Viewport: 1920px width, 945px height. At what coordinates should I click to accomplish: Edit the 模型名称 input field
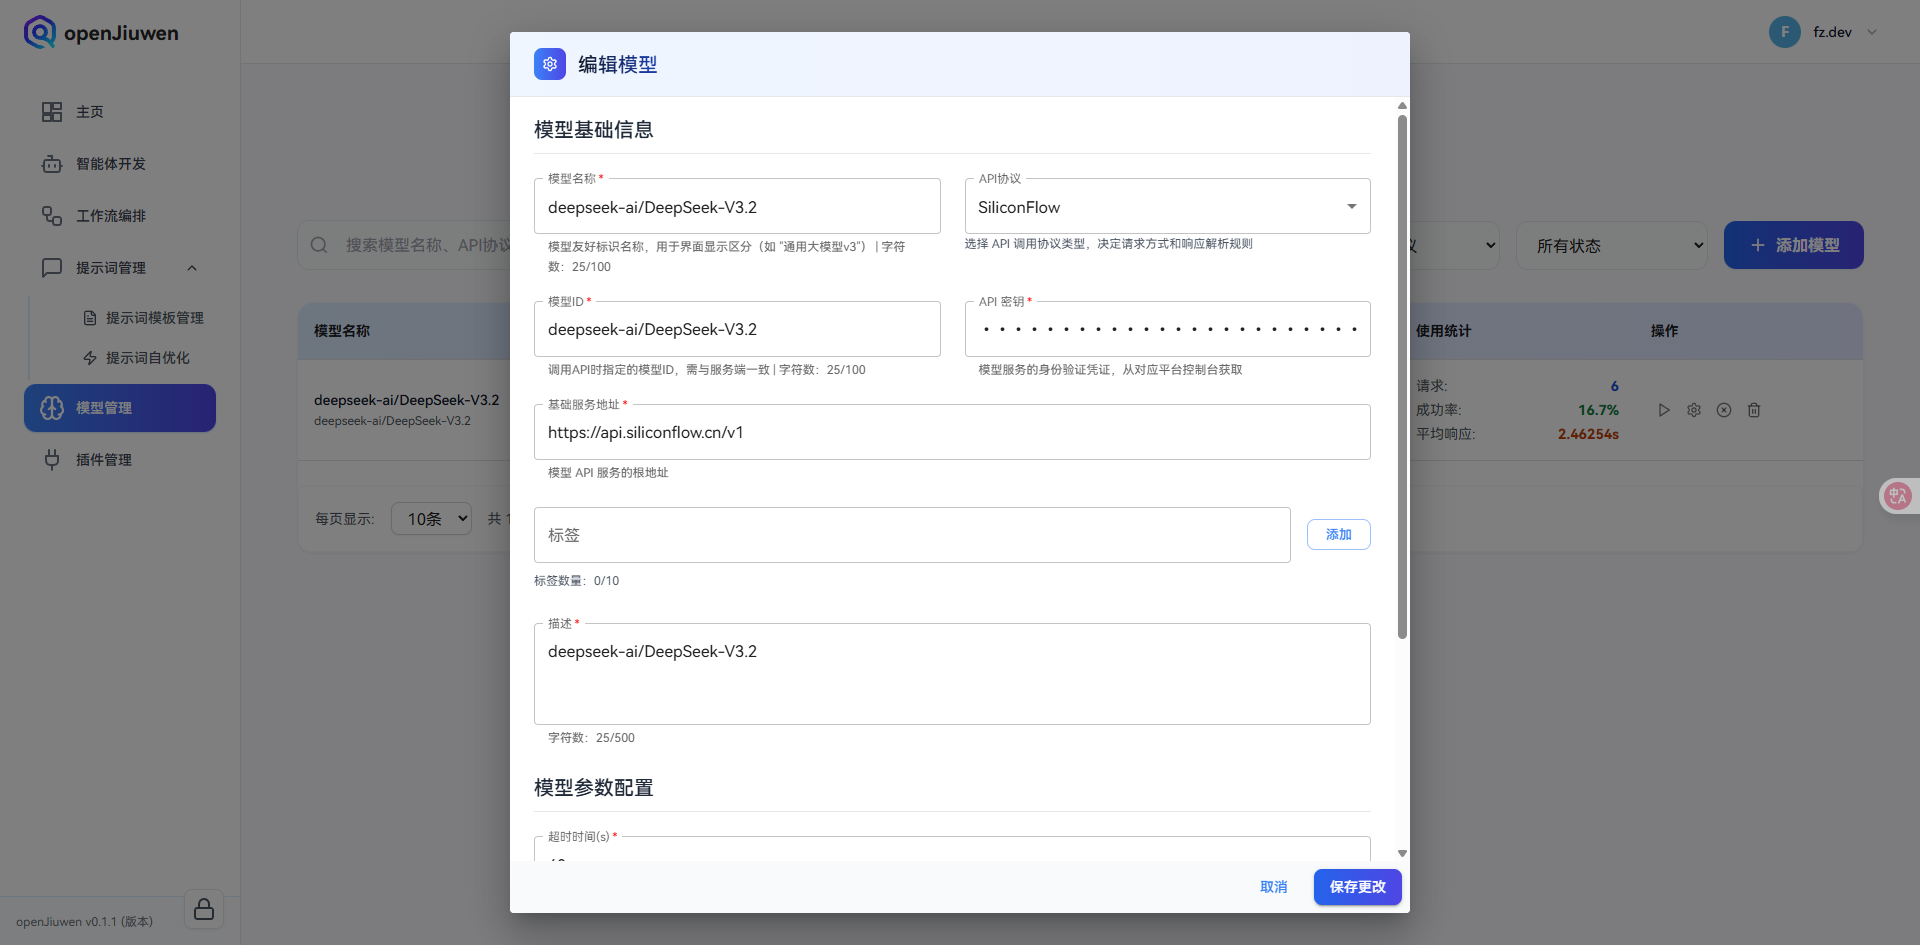[737, 207]
